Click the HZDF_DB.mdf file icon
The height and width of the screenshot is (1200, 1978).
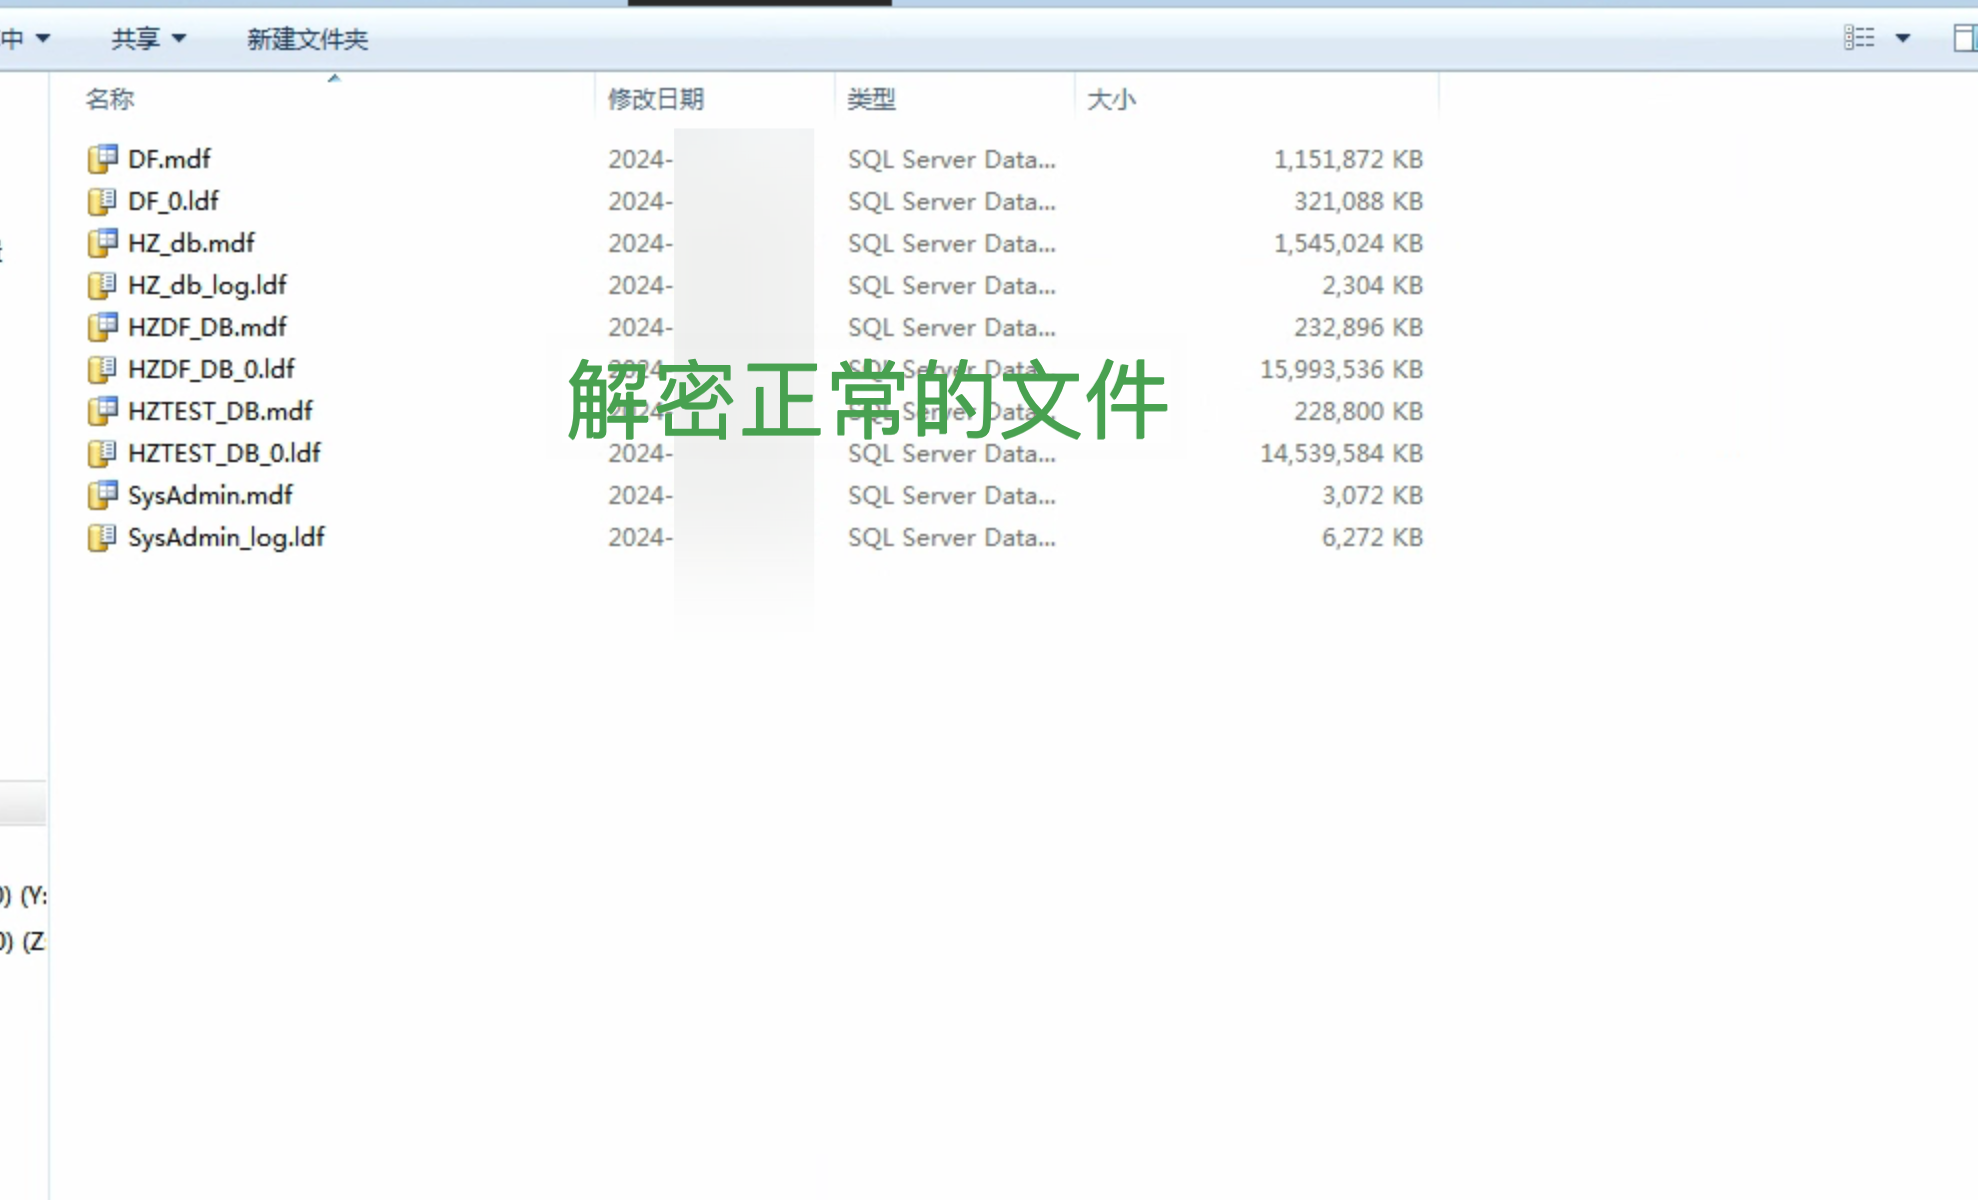coord(102,327)
